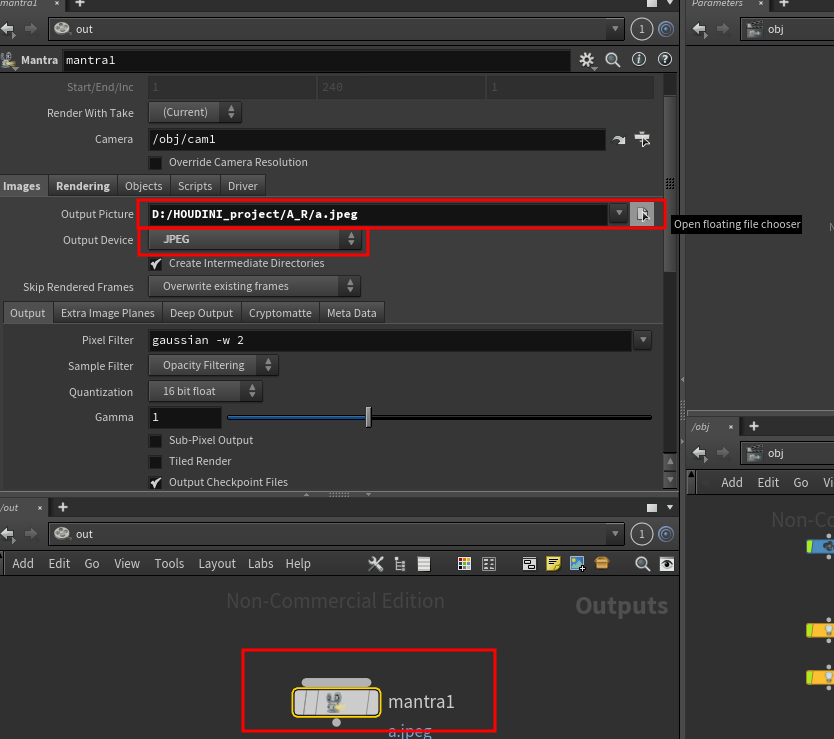Open the Quantization 16 bit float dropdown
Image resolution: width=834 pixels, height=739 pixels.
[x=205, y=392]
